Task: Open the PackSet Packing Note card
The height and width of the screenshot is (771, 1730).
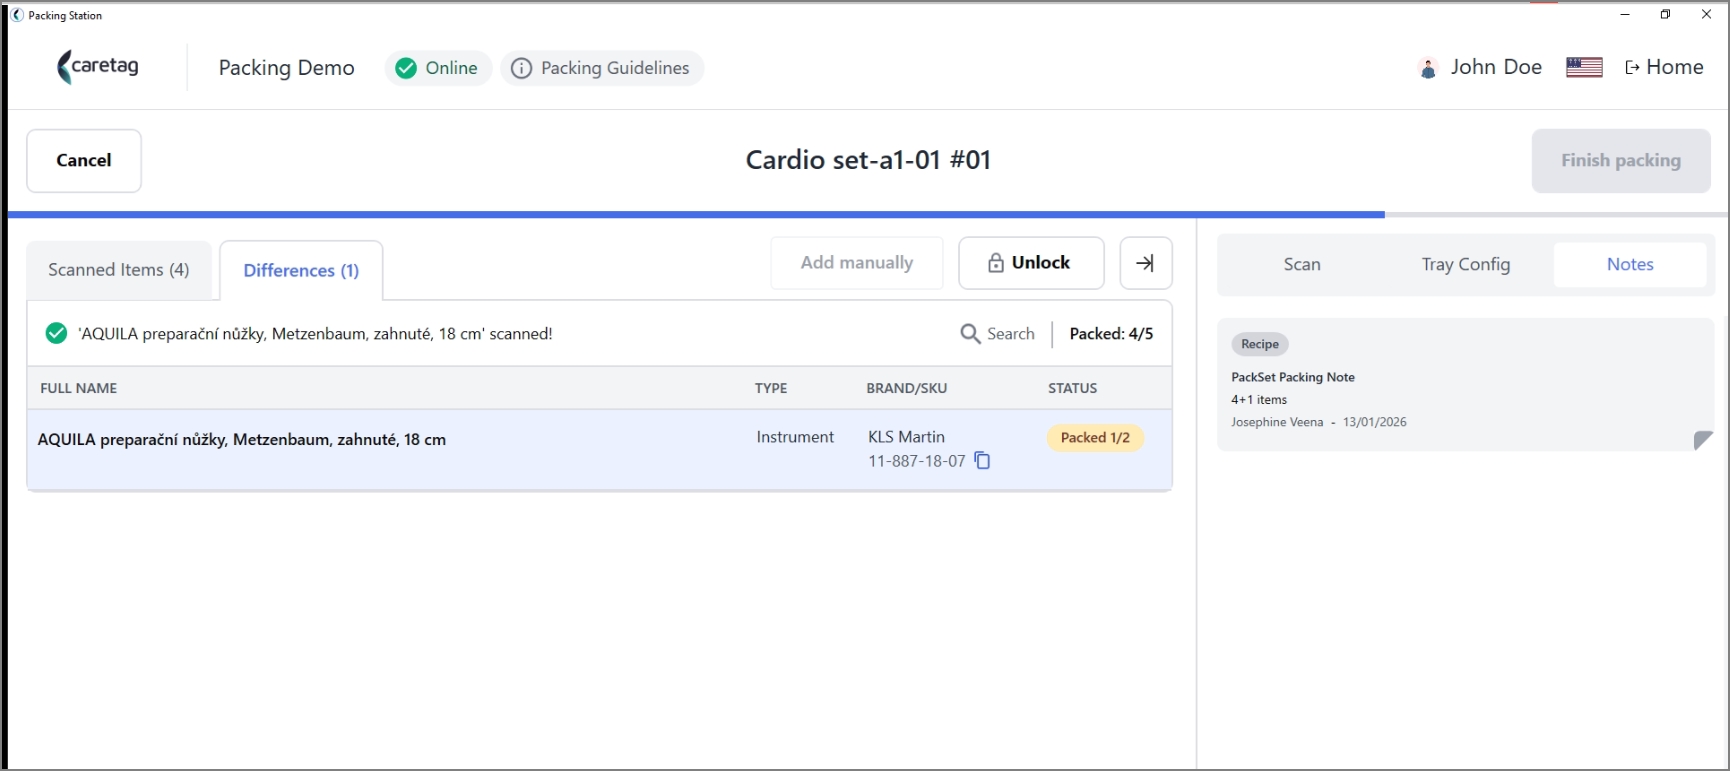Action: (x=1466, y=385)
